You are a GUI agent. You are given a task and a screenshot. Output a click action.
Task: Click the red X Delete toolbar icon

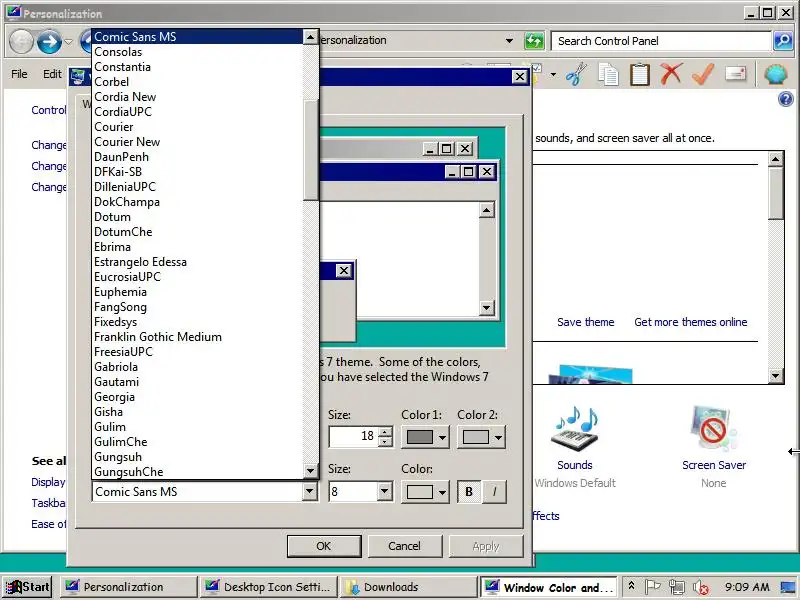pos(671,74)
